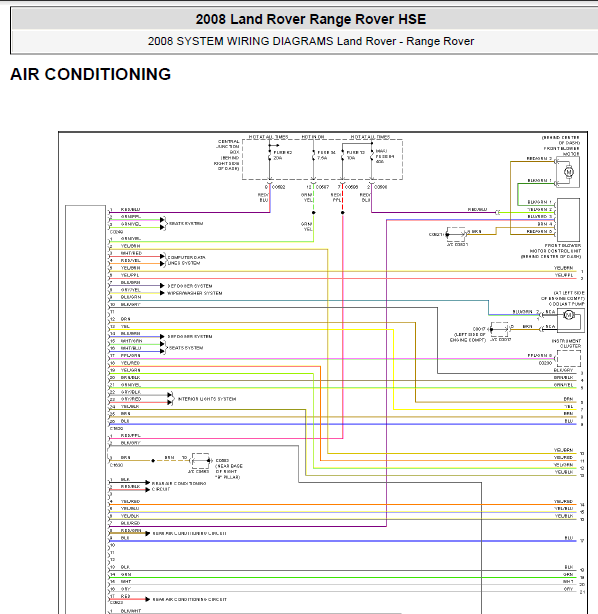Screen dimensions: 598x614
Task: Click the 'YEL/BLU' label at right edge
Action: click(563, 509)
